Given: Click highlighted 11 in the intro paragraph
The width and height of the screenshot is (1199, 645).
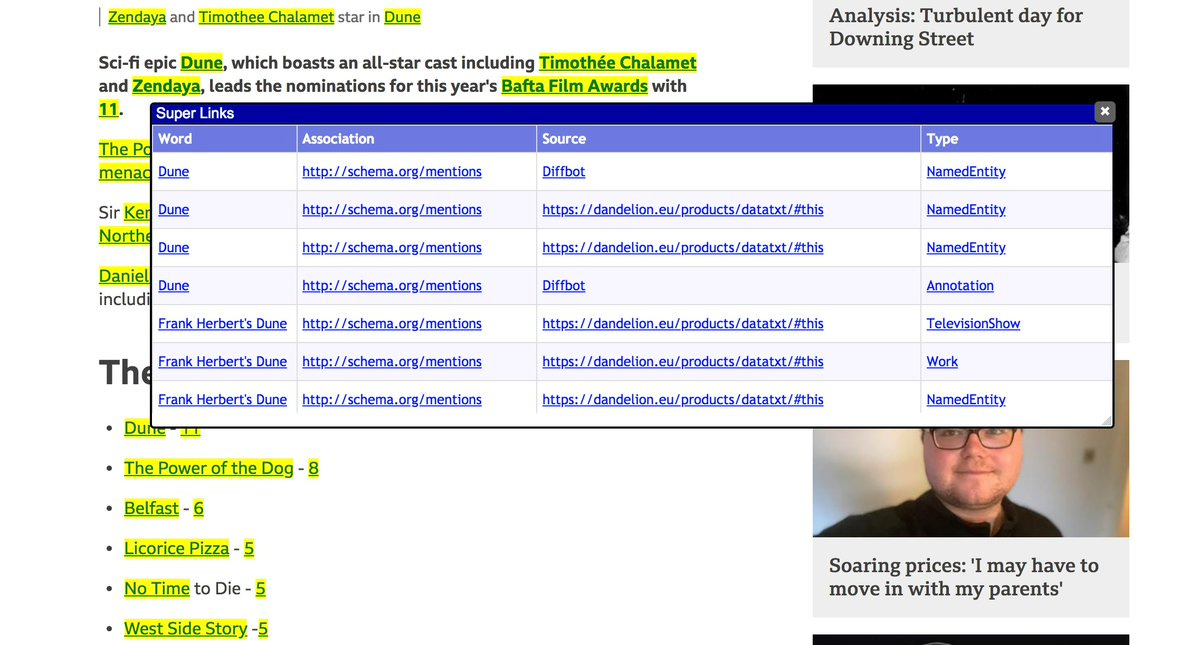Looking at the screenshot, I should 109,109.
